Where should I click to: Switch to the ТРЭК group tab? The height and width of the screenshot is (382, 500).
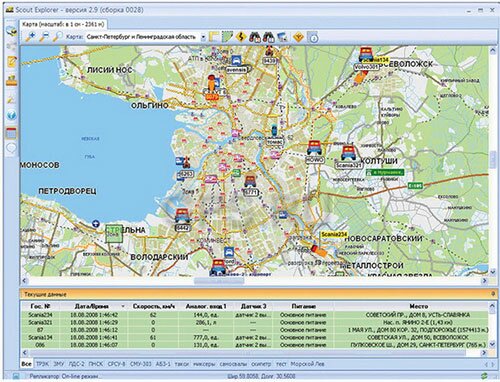click(43, 364)
